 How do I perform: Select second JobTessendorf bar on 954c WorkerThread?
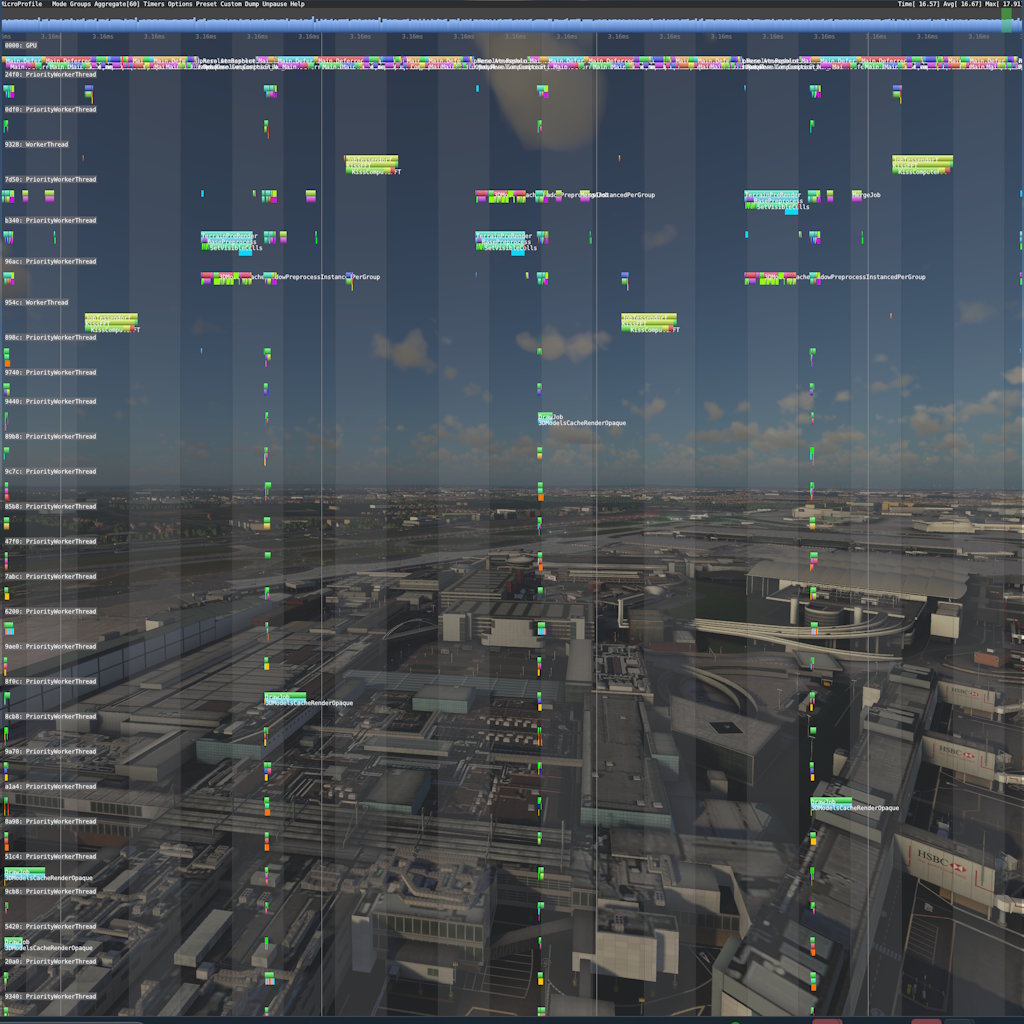tap(648, 317)
